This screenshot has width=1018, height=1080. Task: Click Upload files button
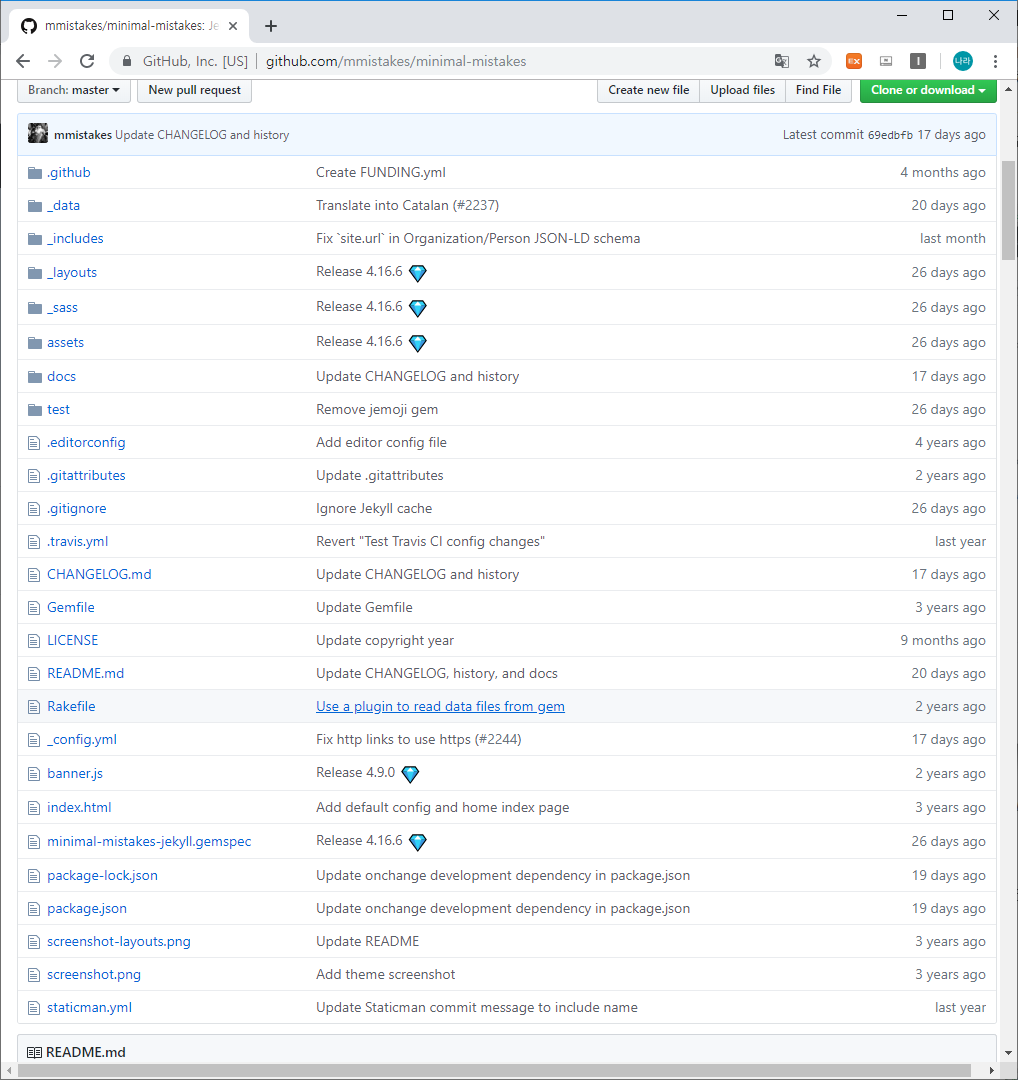[x=742, y=90]
